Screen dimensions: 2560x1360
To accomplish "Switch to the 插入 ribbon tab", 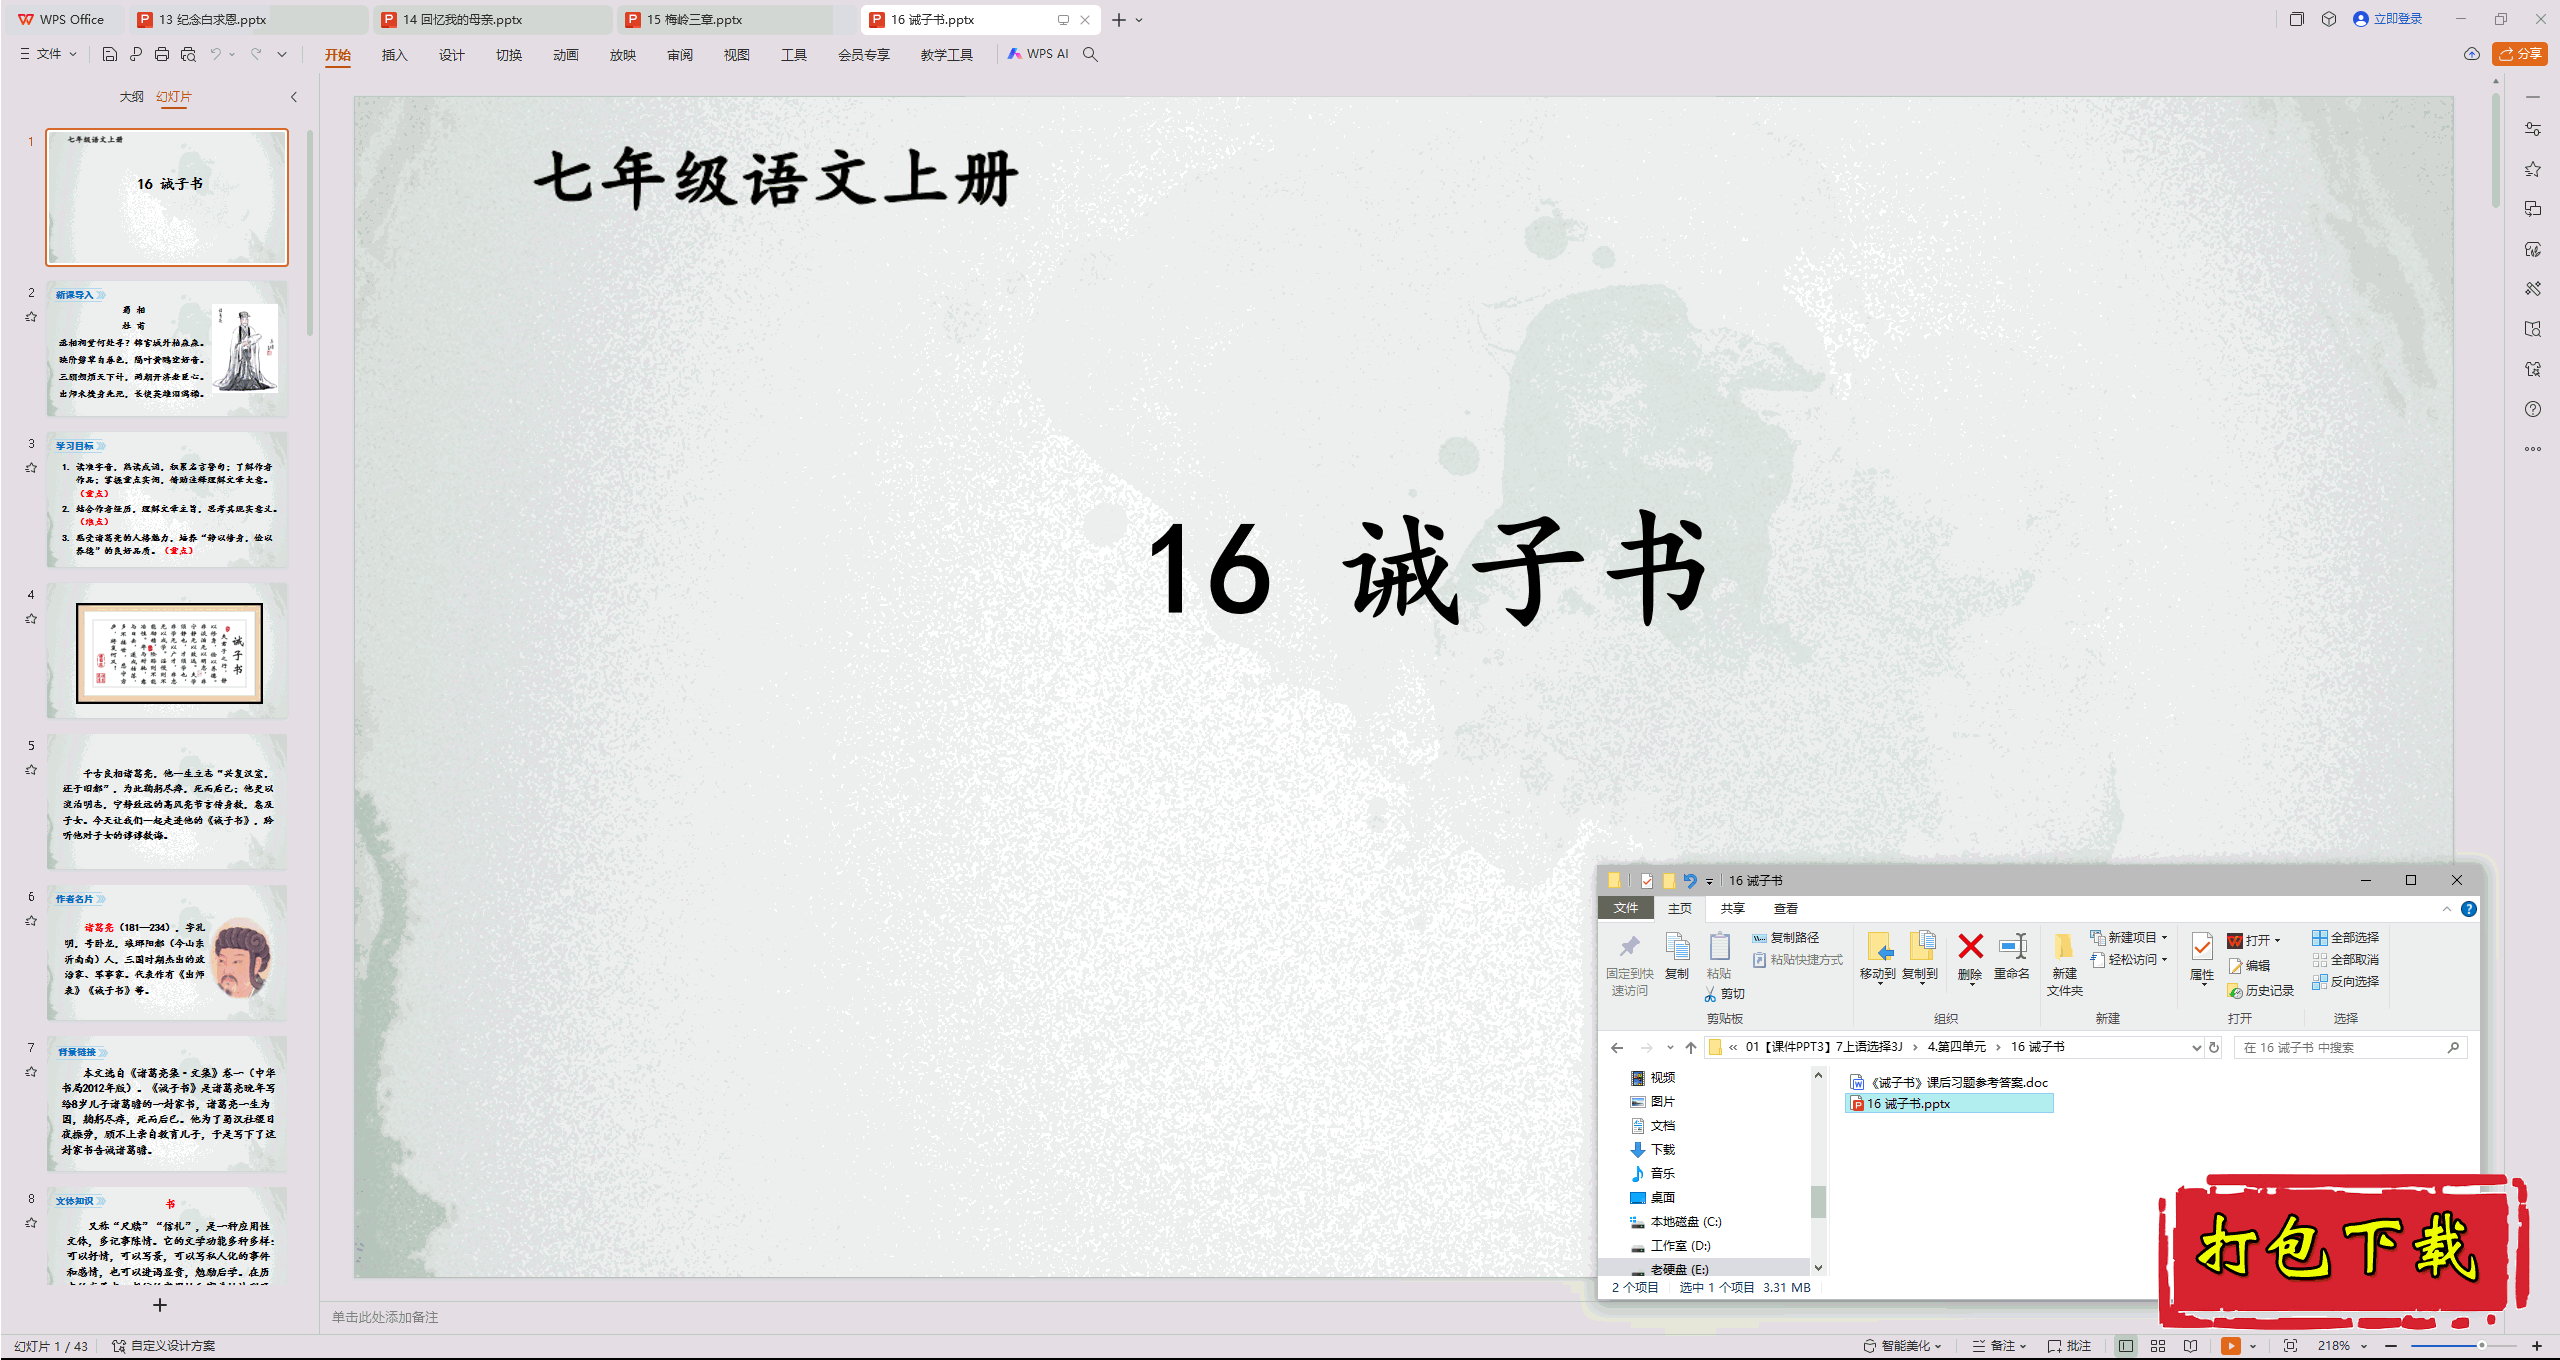I will 395,55.
